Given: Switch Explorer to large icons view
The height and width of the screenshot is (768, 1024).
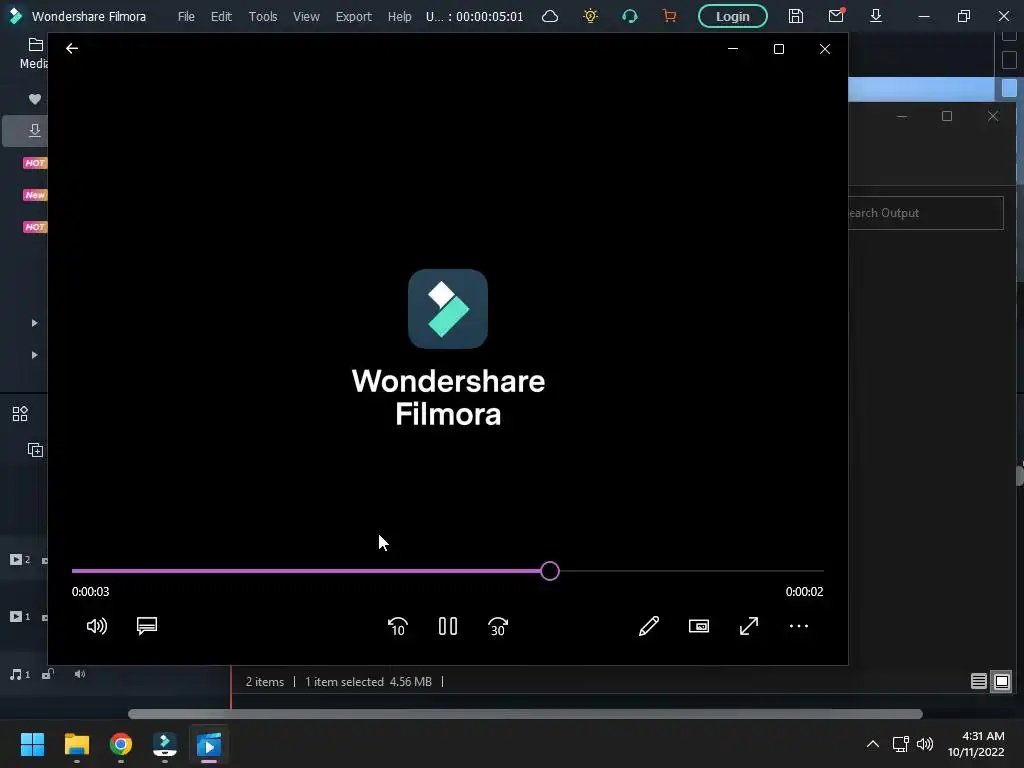Looking at the screenshot, I should [x=1002, y=682].
